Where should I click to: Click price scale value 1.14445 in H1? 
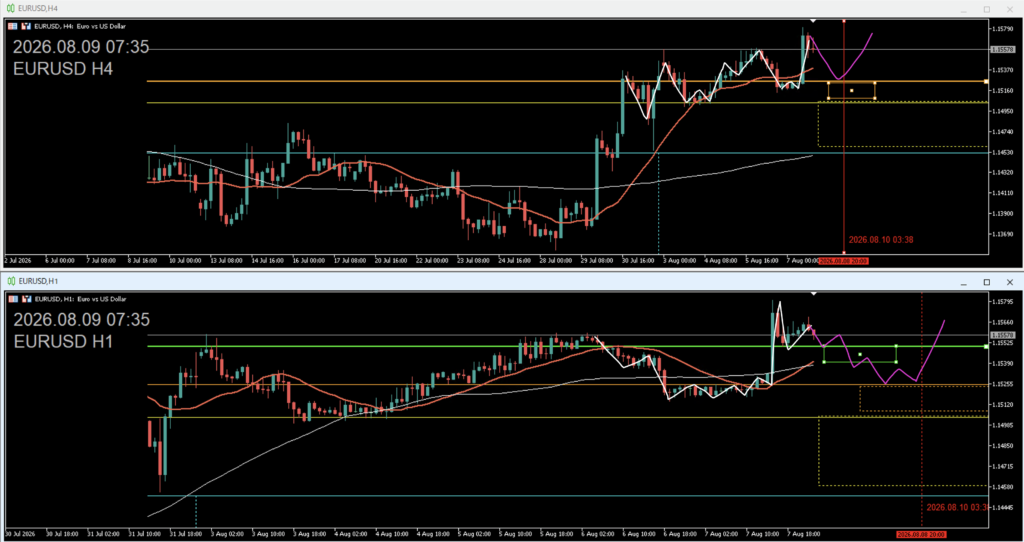1004,507
